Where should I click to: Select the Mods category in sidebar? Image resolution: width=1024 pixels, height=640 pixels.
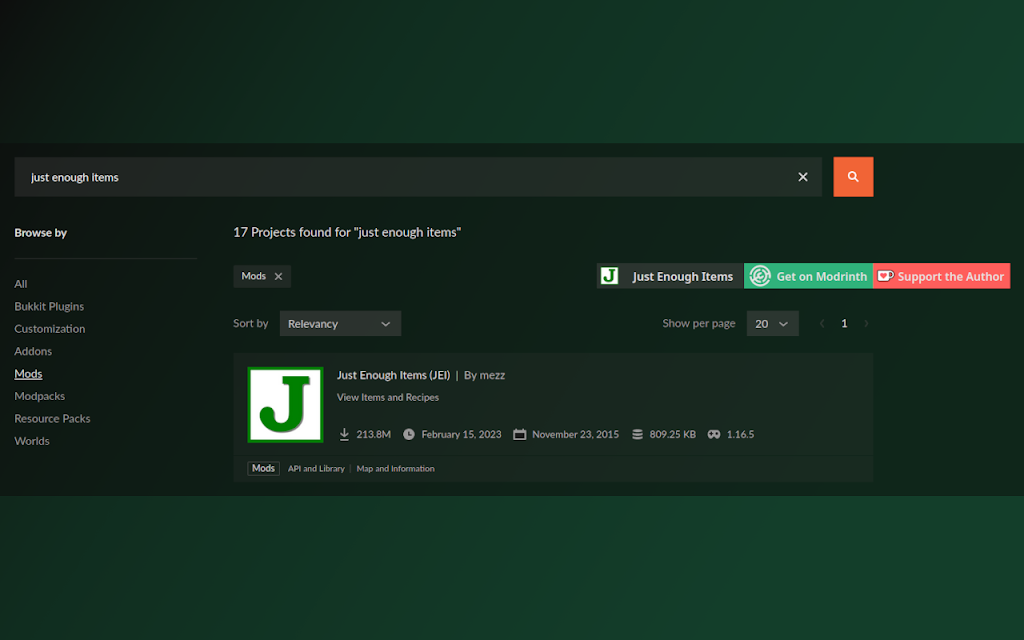[28, 374]
